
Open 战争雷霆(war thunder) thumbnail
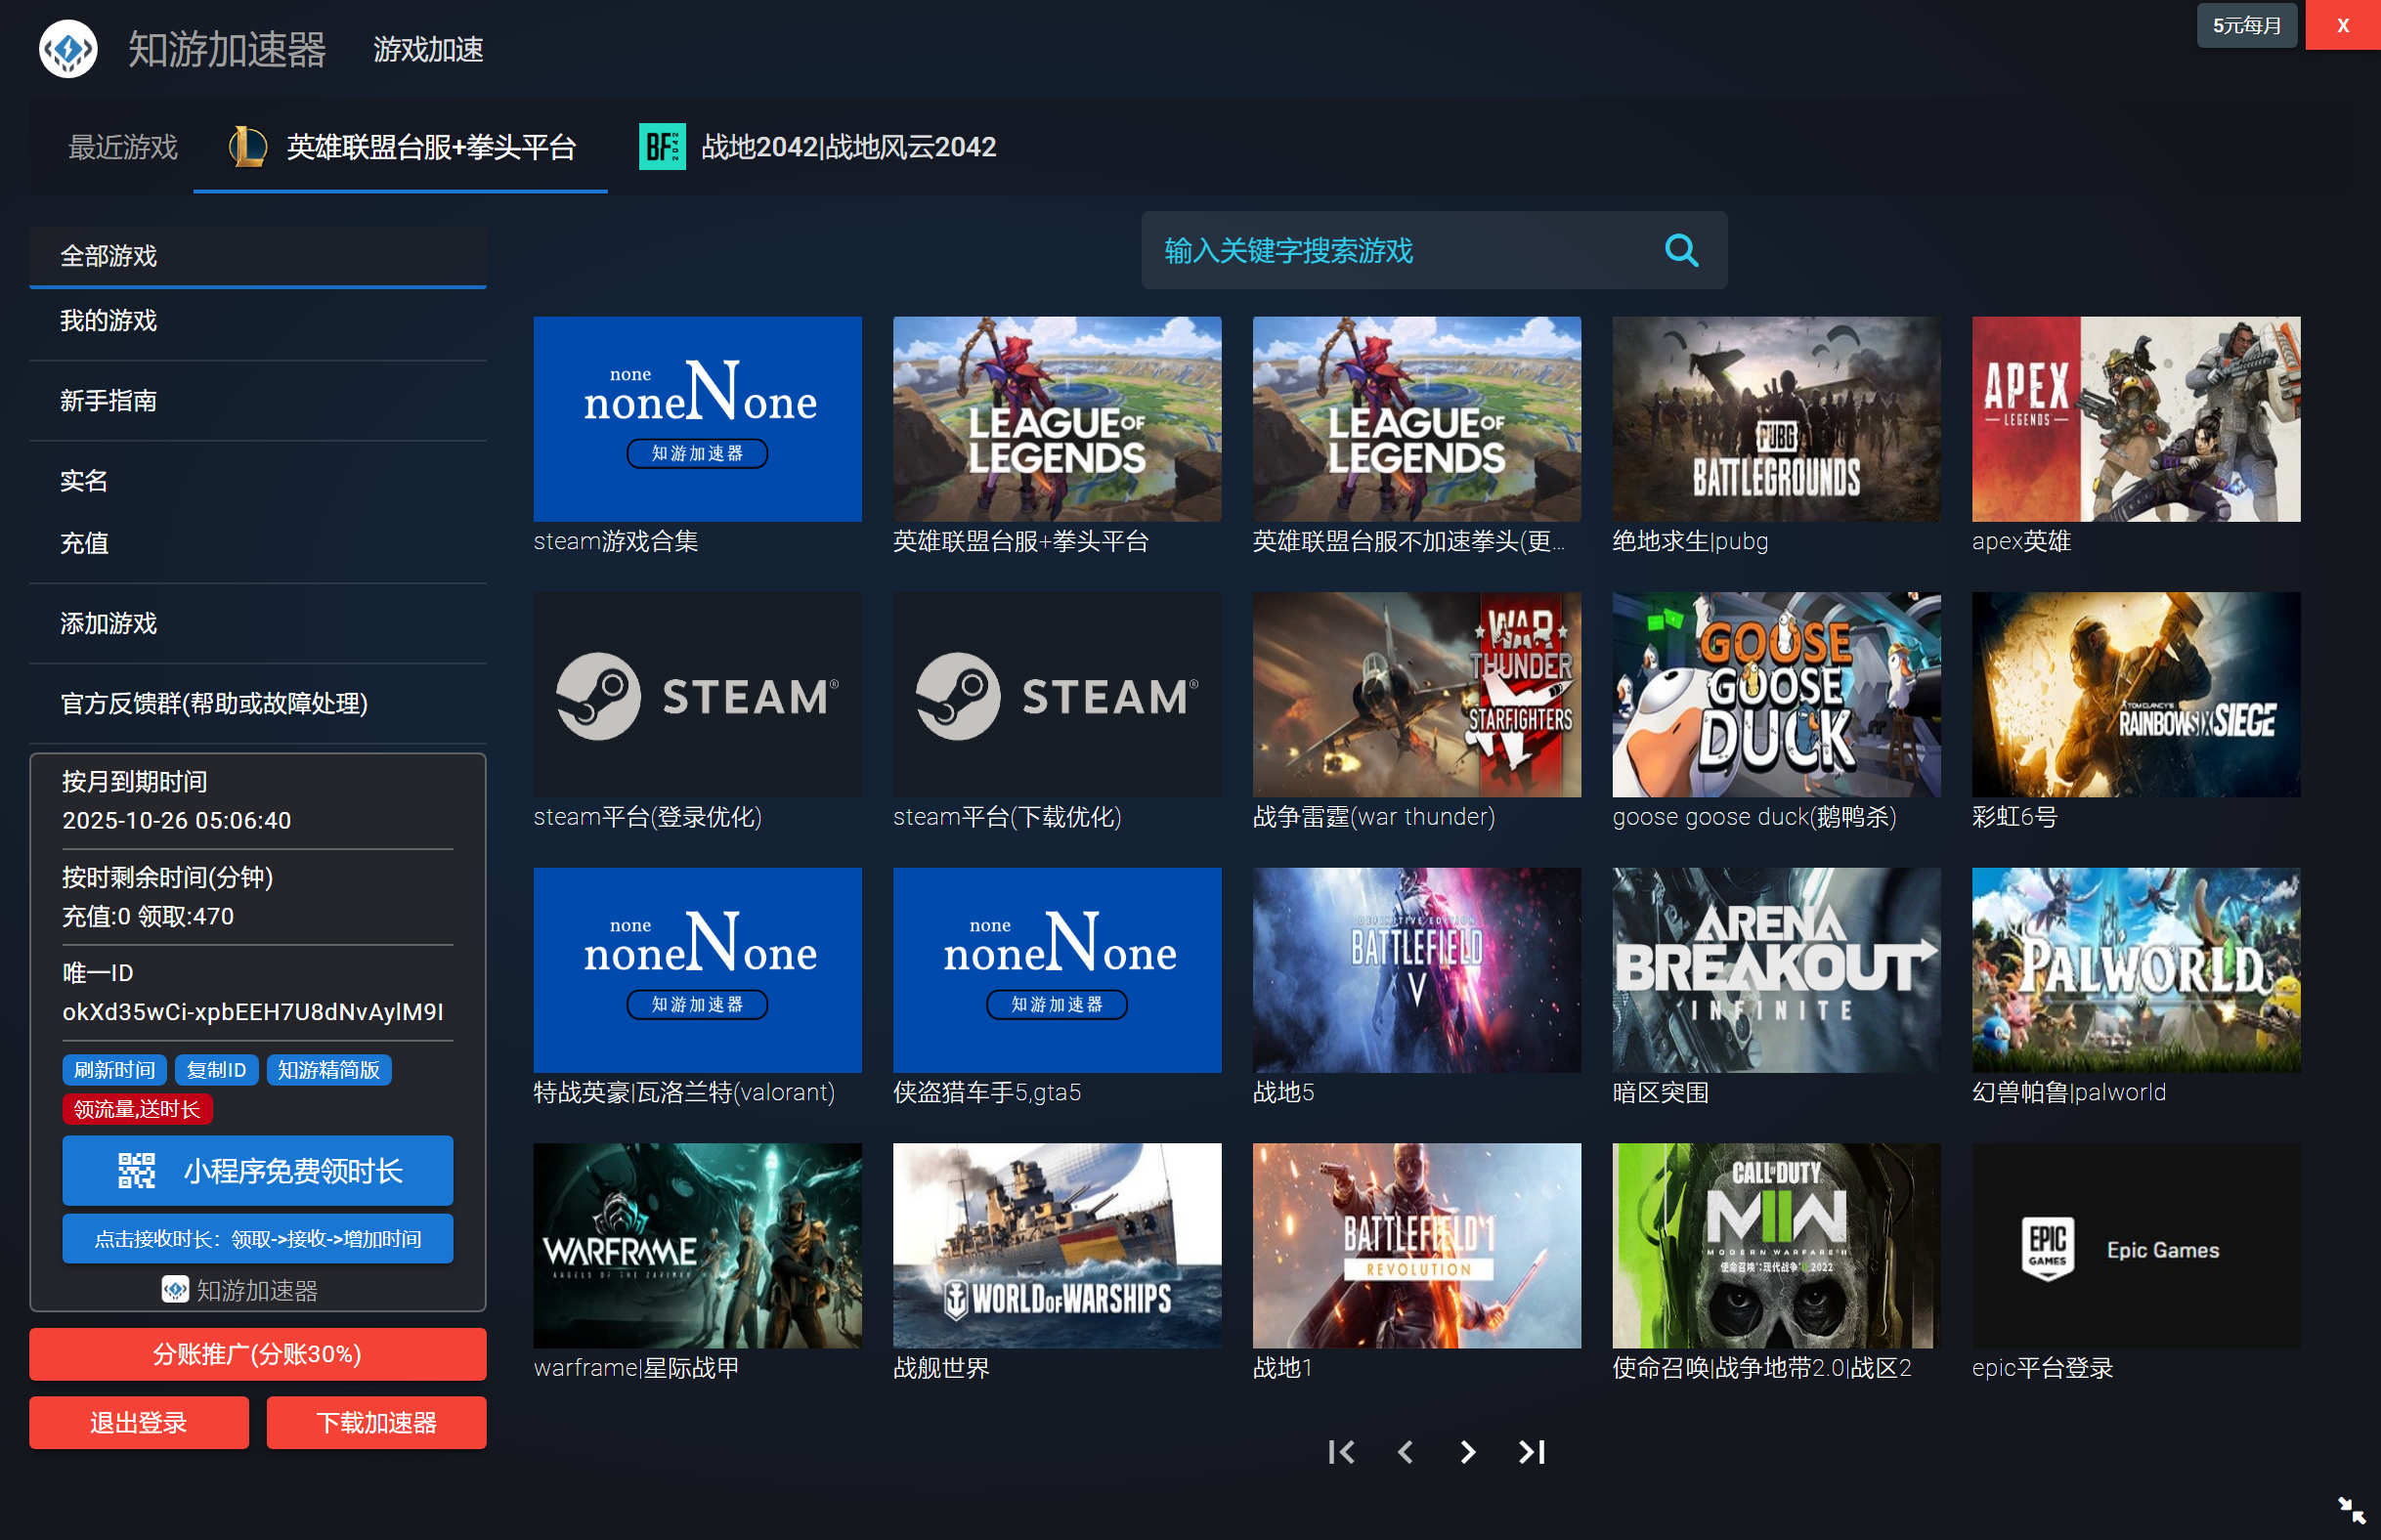[1416, 694]
